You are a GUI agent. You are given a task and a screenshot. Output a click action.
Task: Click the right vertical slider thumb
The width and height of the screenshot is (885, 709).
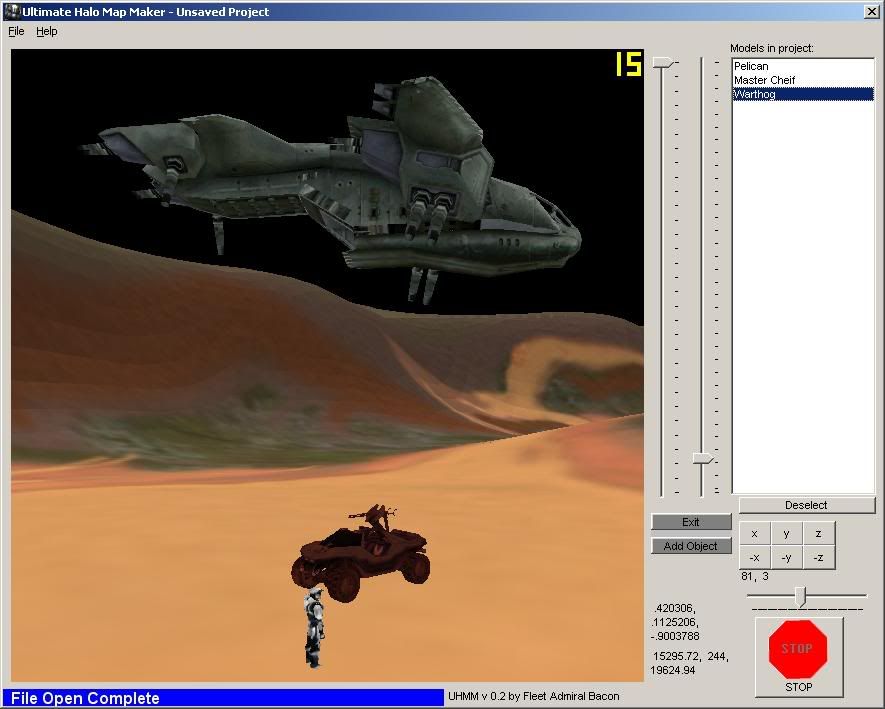pos(703,459)
